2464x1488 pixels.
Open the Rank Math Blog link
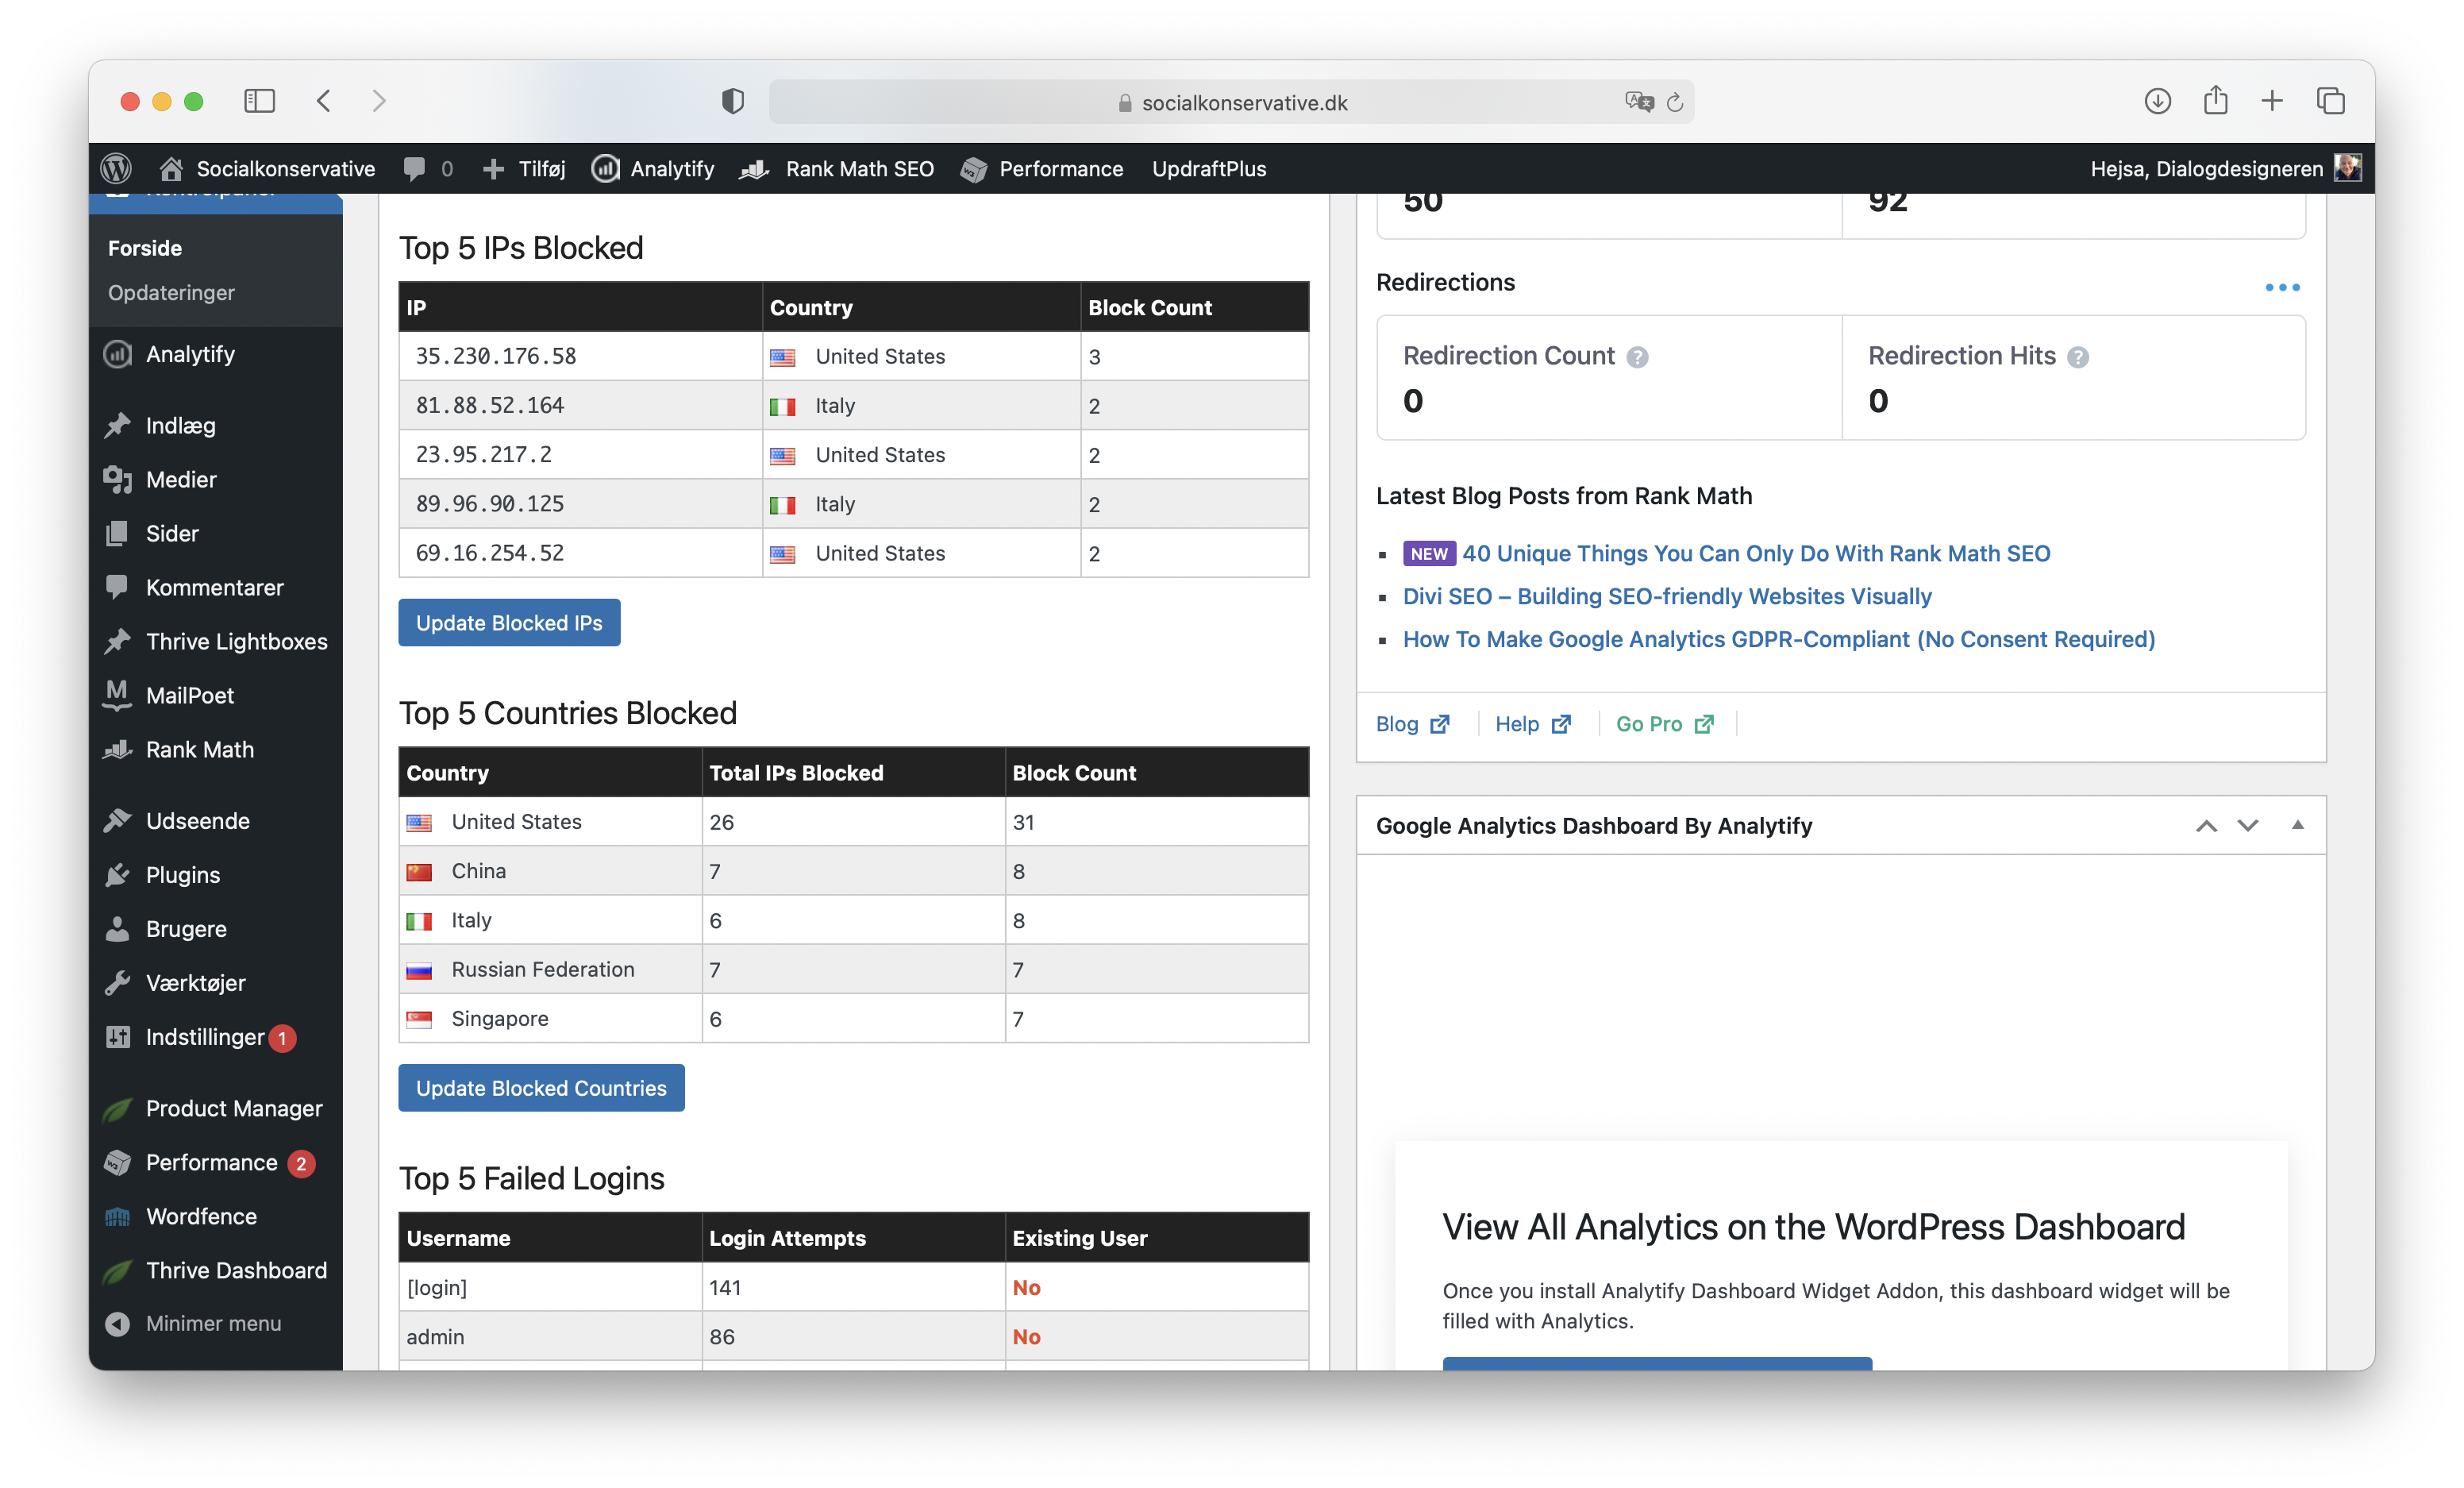pyautogui.click(x=1412, y=723)
